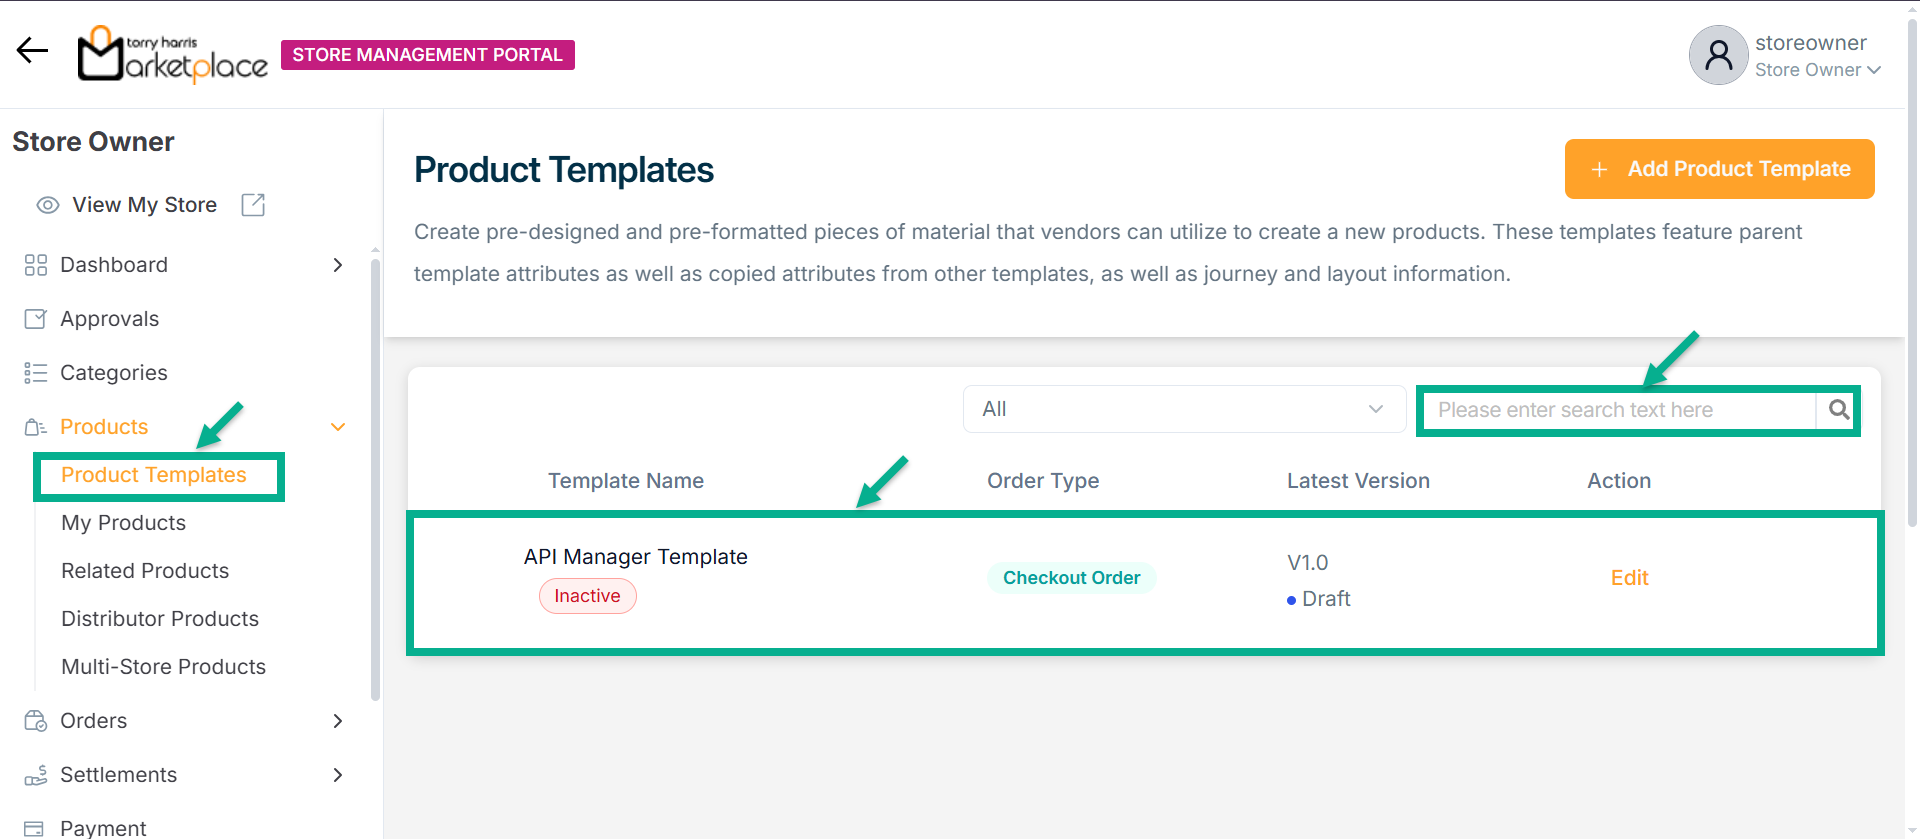This screenshot has width=1920, height=839.
Task: Select Distributor Products menu item
Action: pyautogui.click(x=160, y=619)
